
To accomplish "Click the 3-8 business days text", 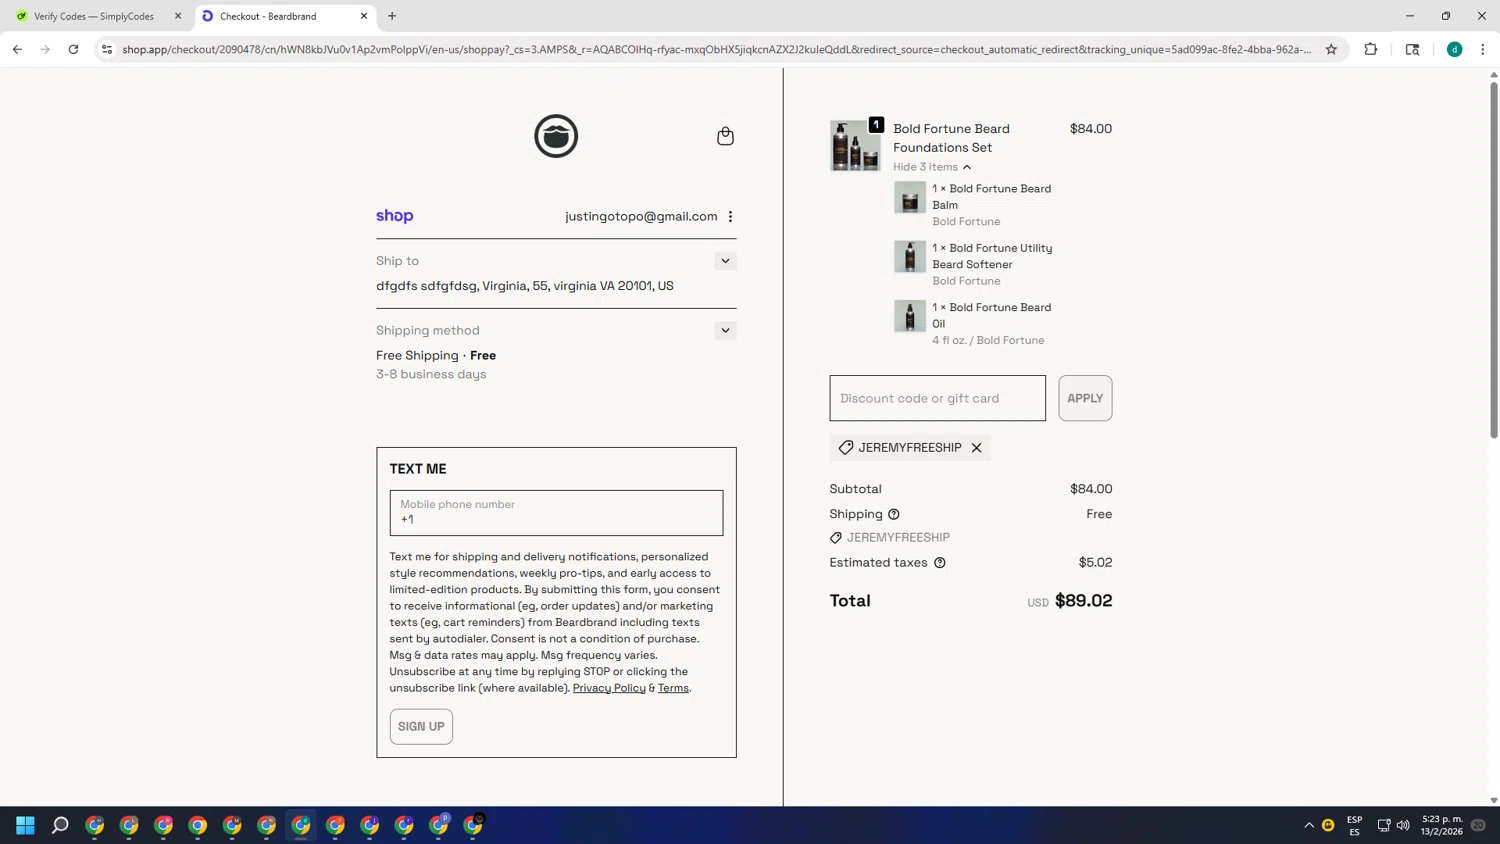I will coord(431,375).
